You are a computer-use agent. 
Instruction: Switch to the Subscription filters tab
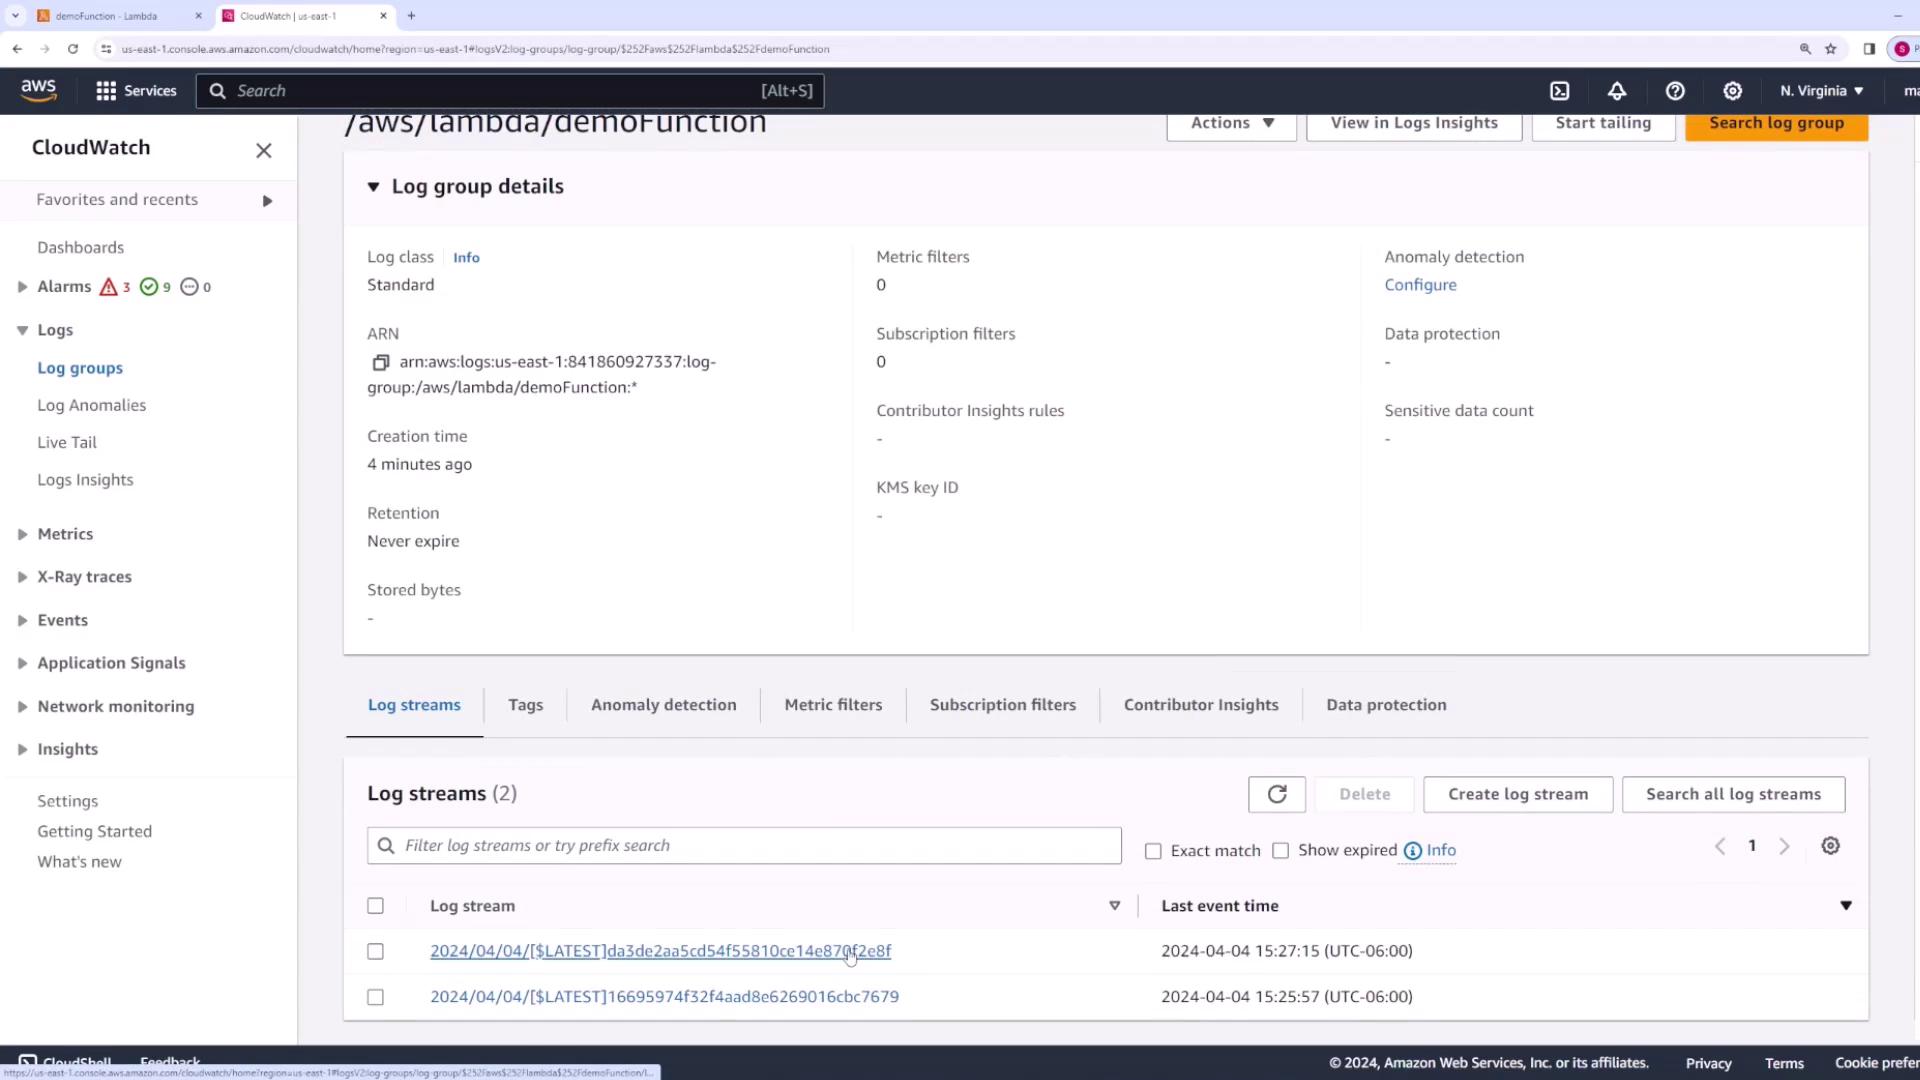1002,705
